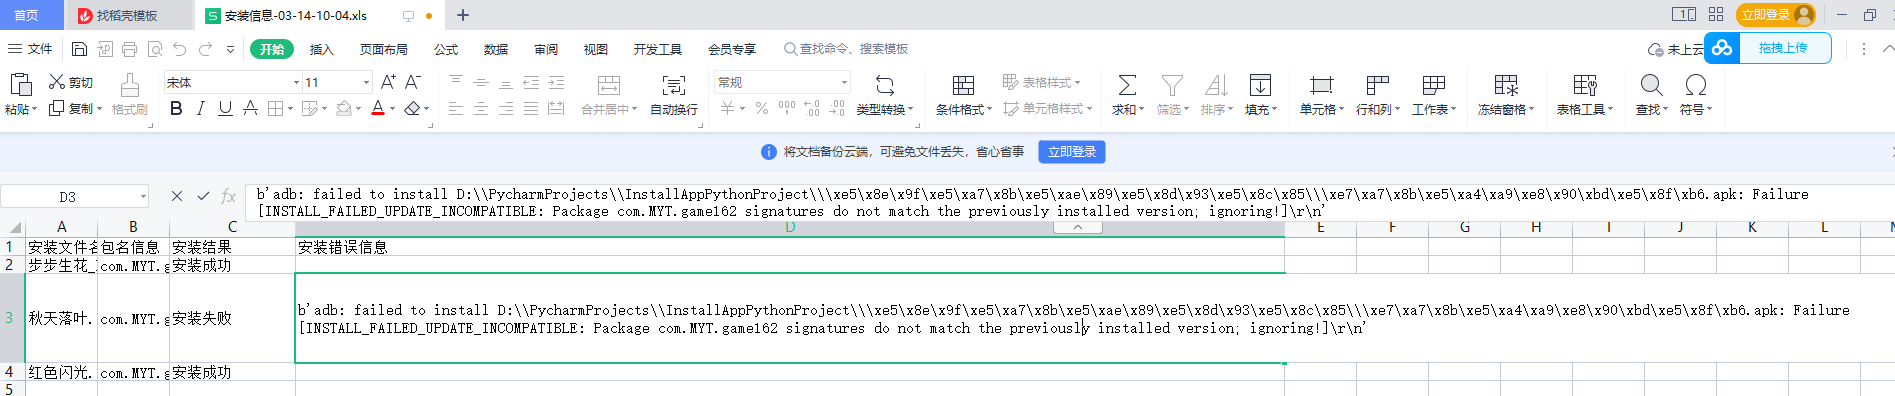Switch to the Developer Tools (开发工具) tab
1895x396 pixels.
[657, 49]
